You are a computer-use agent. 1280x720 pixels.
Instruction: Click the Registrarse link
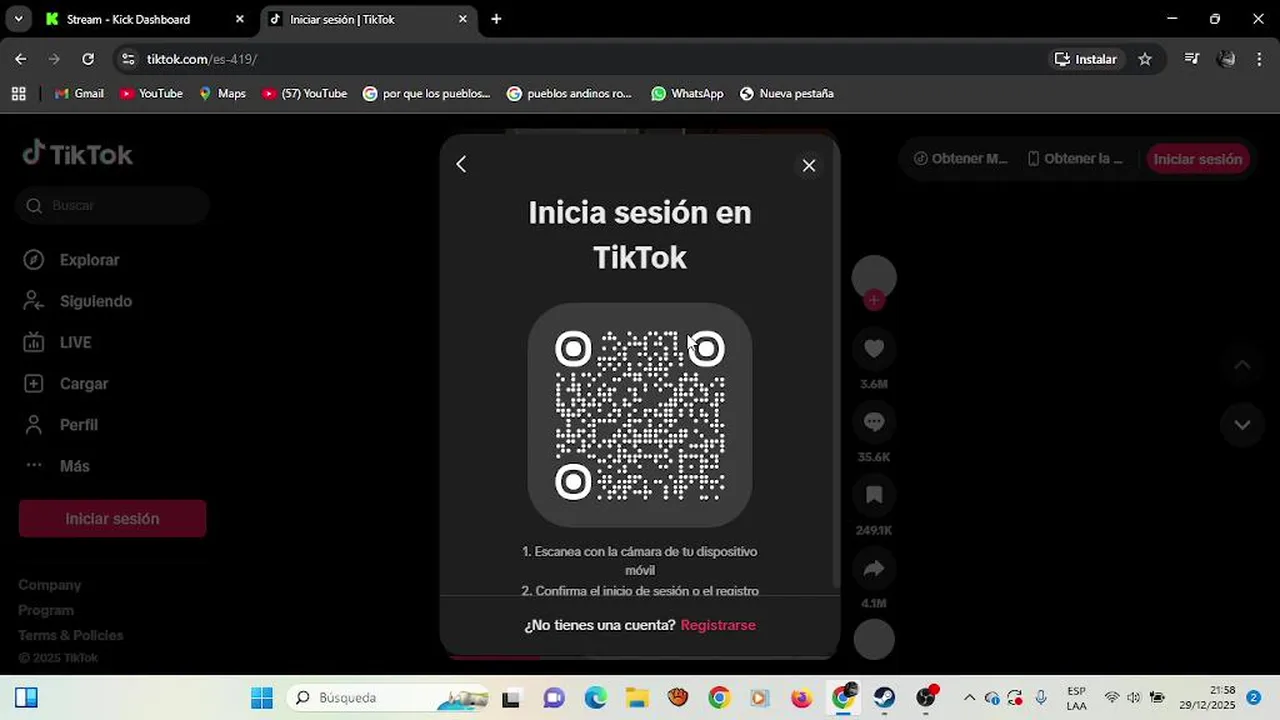pyautogui.click(x=718, y=625)
